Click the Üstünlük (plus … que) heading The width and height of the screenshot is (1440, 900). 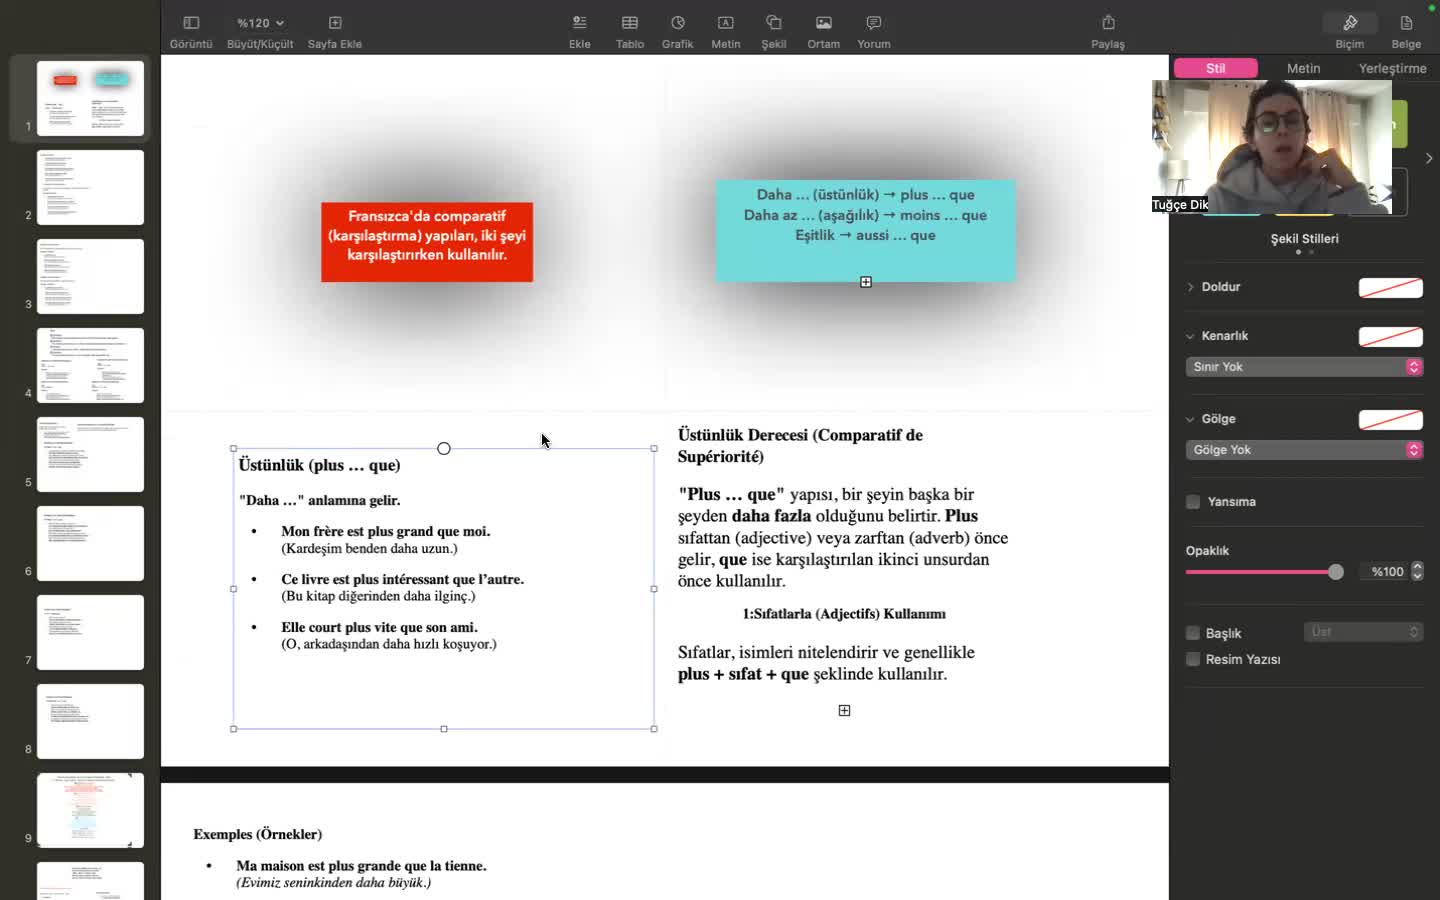320,465
